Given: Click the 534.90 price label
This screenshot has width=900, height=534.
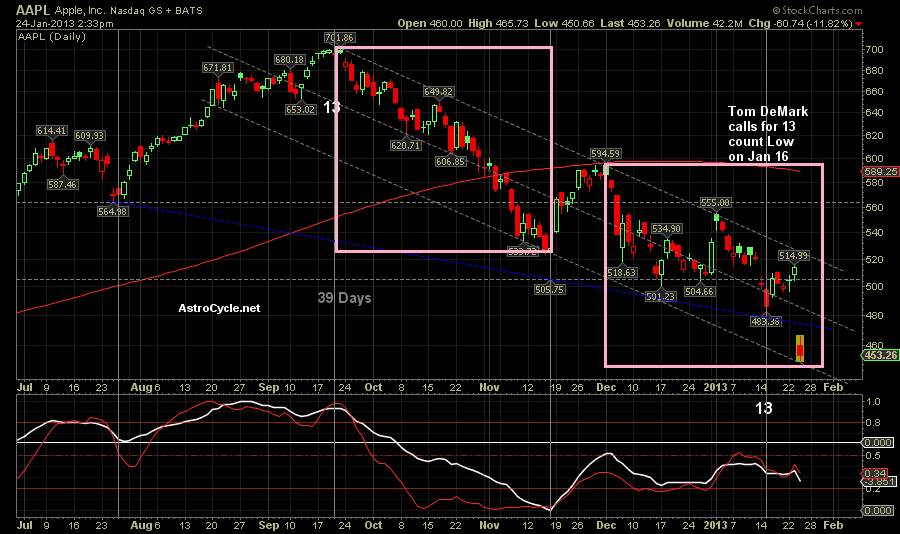Looking at the screenshot, I should coord(666,229).
